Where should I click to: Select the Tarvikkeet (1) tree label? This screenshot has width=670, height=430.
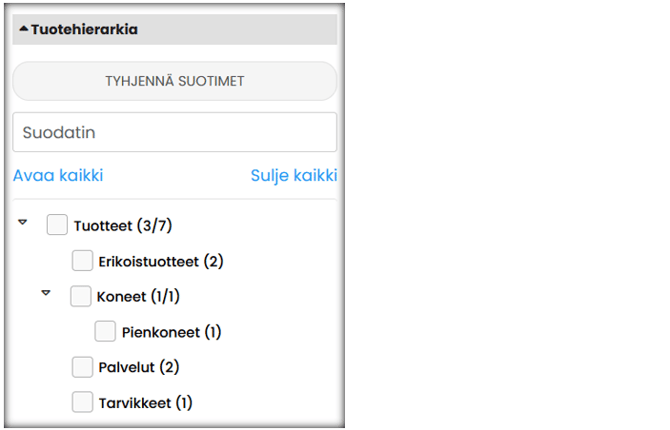145,403
